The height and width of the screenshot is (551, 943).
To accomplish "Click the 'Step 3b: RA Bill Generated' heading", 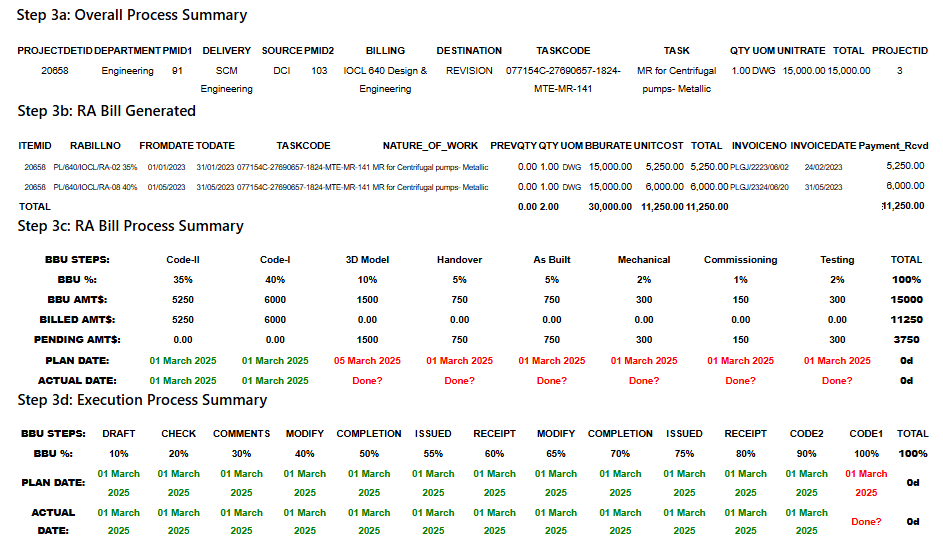I will point(107,110).
